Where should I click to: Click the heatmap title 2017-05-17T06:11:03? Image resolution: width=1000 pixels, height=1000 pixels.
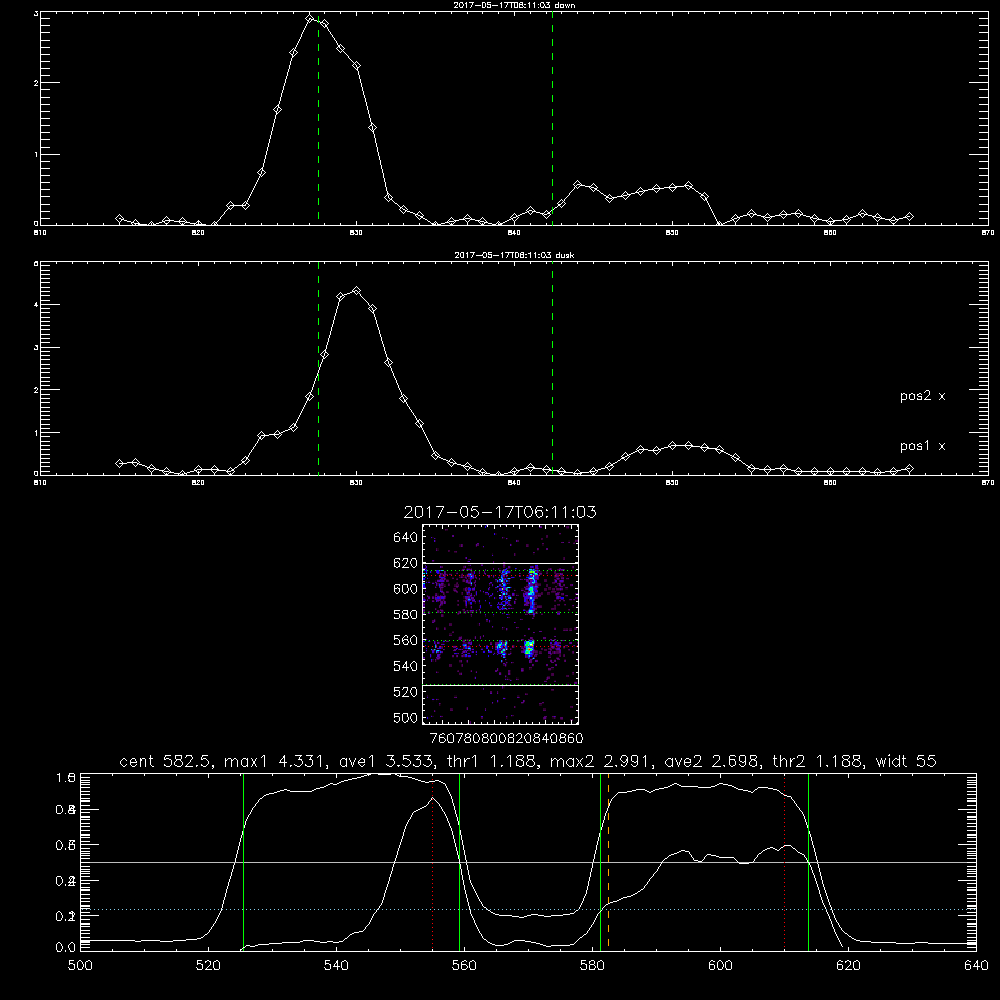pos(500,512)
